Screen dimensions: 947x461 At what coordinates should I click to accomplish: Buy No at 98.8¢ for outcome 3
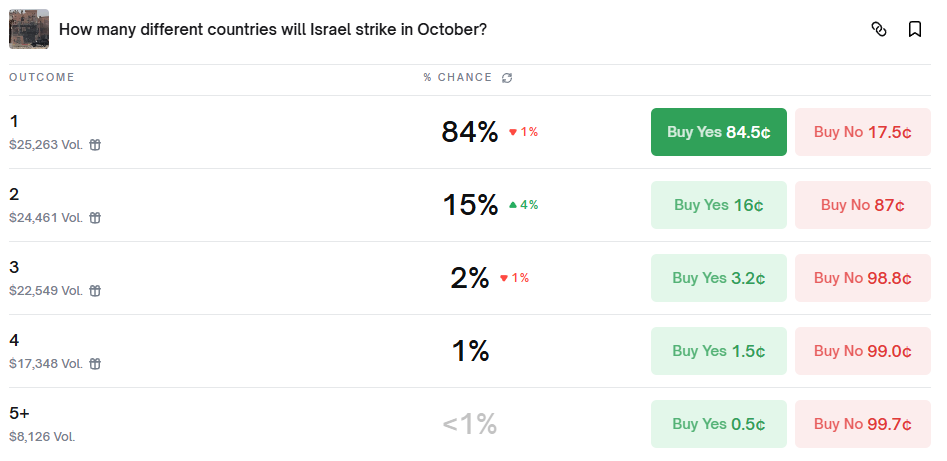(x=862, y=278)
